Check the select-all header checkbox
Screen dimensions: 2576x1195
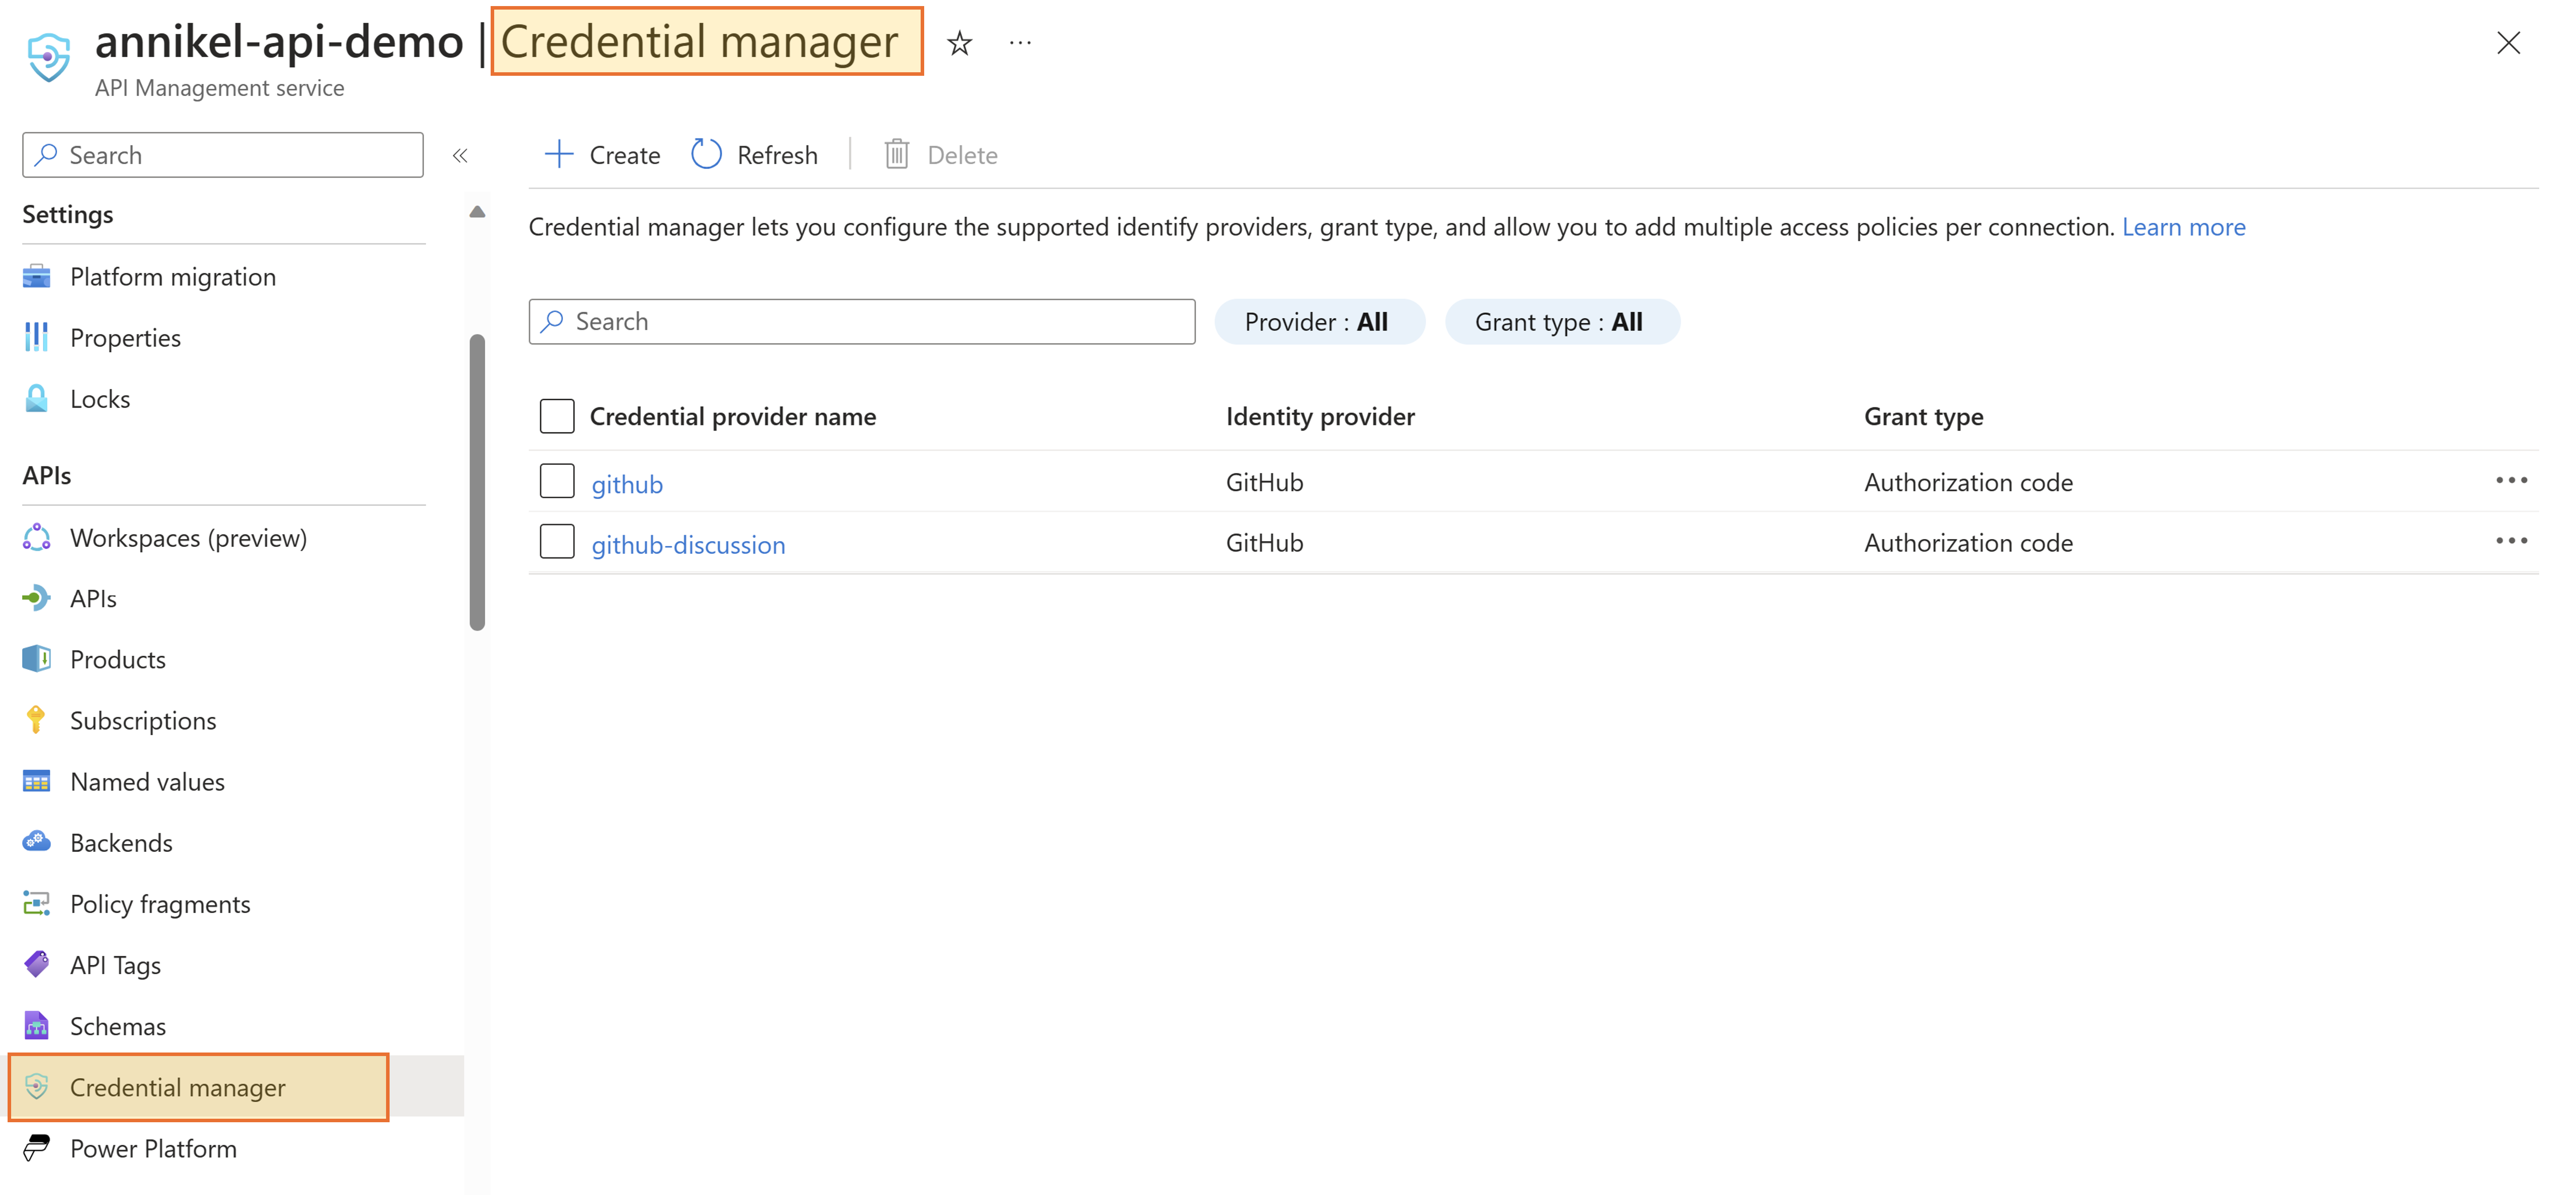coord(557,416)
